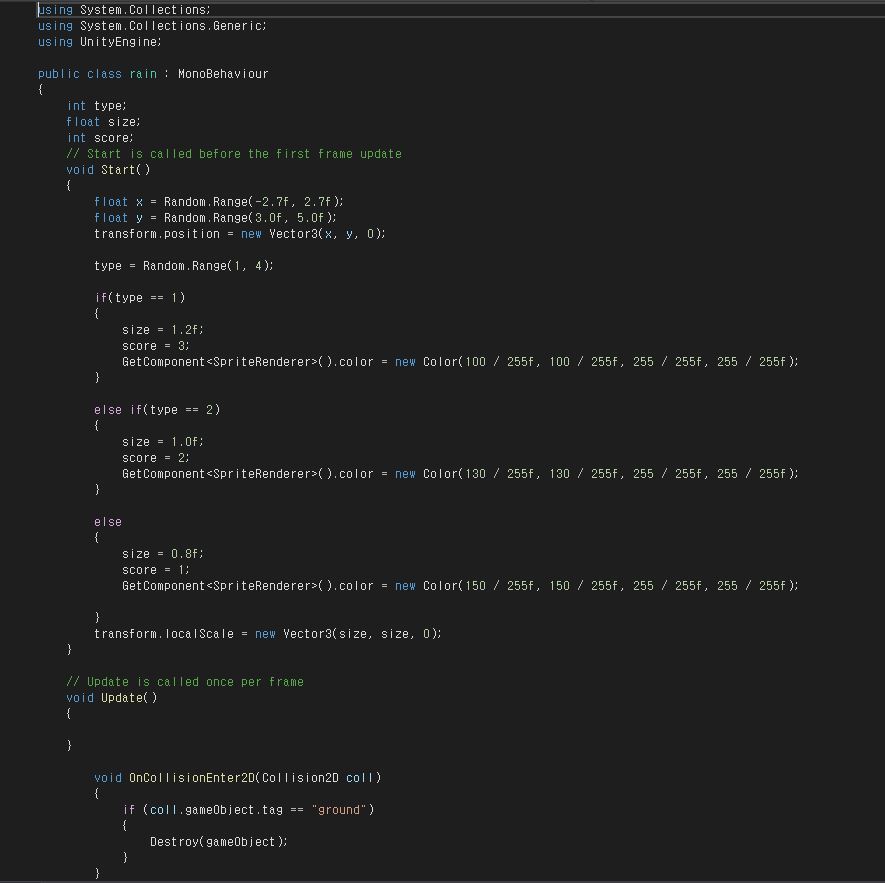Click the class name 'rain'
Screen dimensions: 885x883
click(x=143, y=74)
